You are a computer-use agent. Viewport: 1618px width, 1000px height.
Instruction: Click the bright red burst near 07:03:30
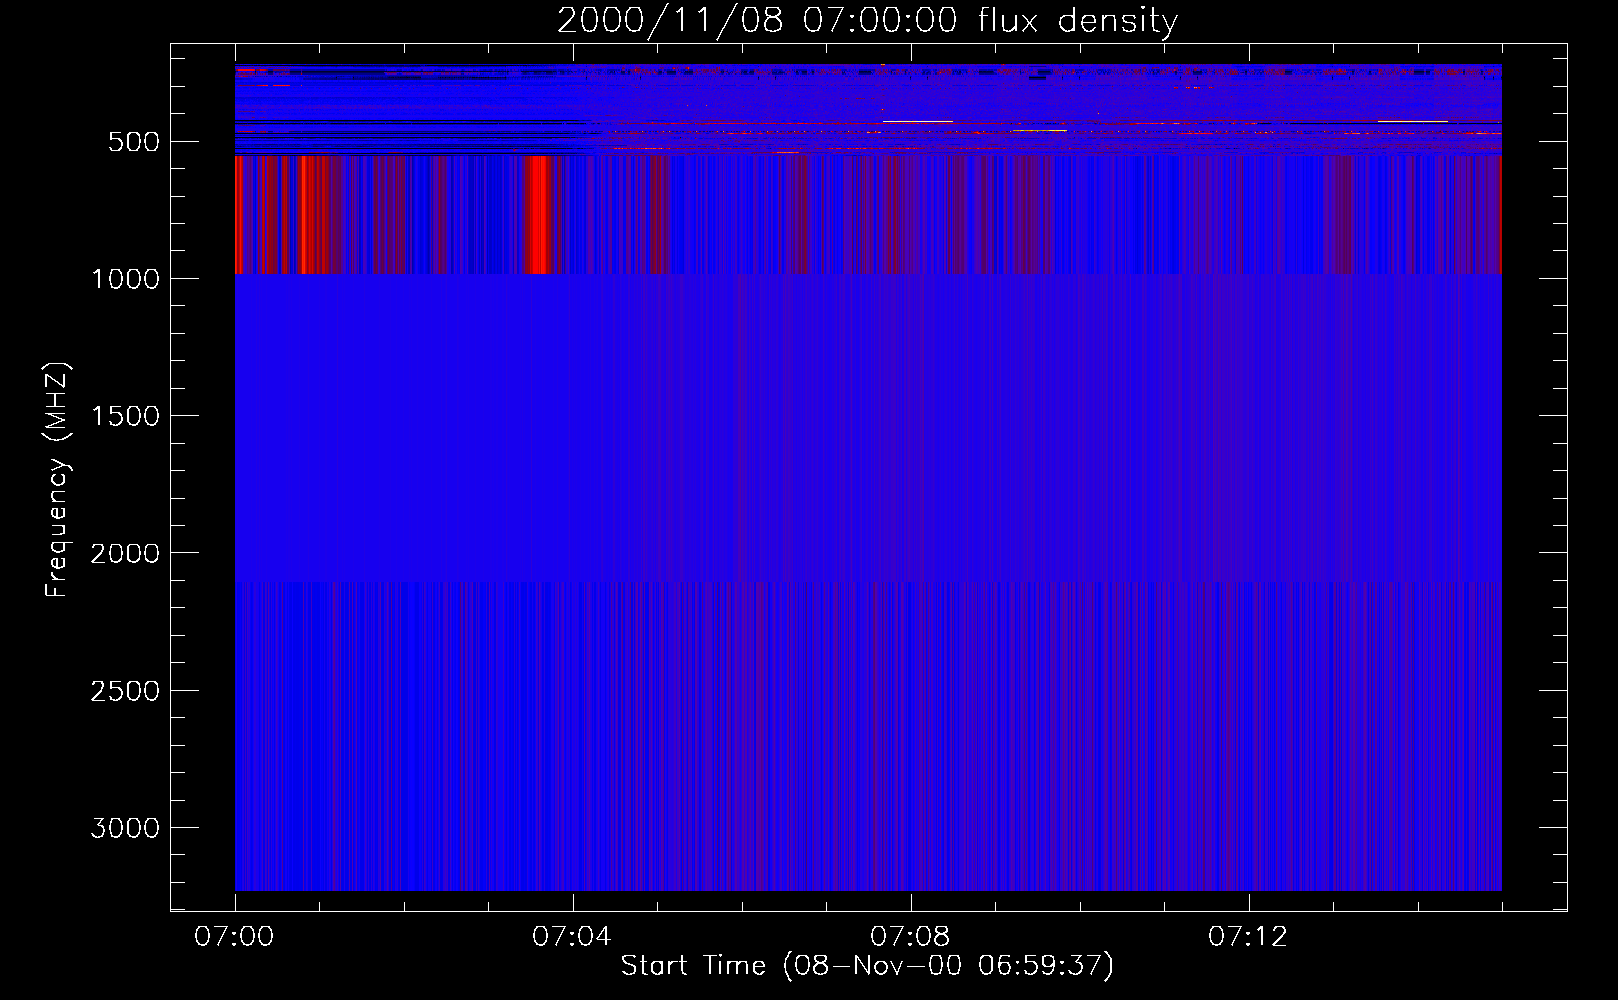click(539, 214)
